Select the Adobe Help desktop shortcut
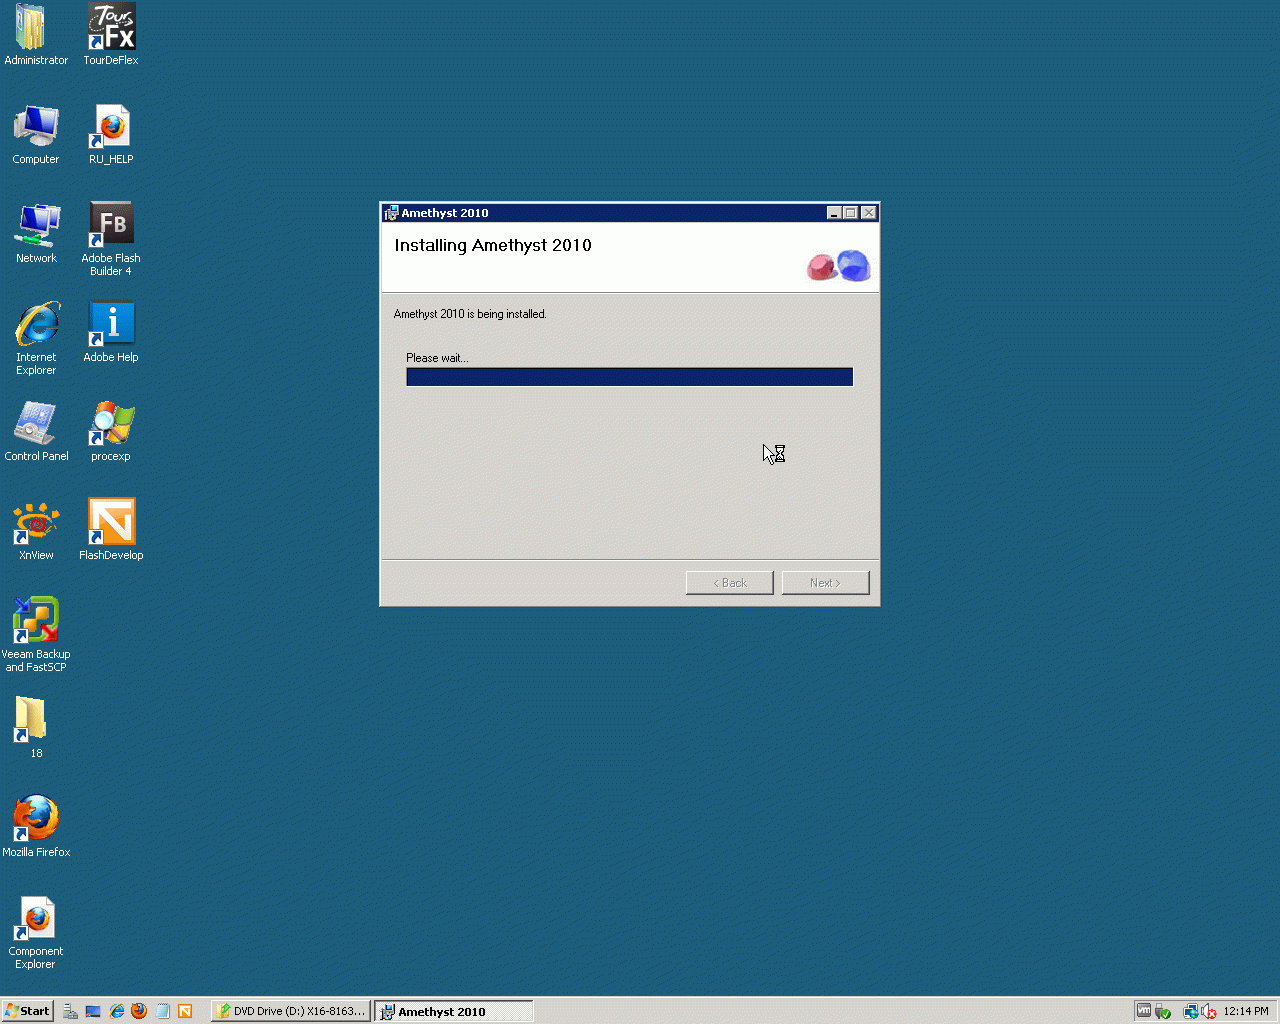This screenshot has width=1280, height=1024. pos(111,332)
